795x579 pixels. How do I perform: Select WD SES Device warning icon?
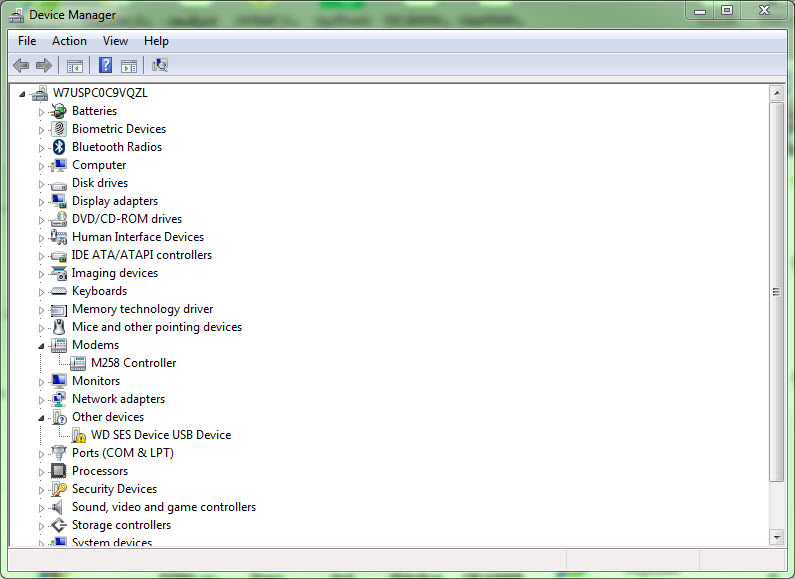click(79, 435)
